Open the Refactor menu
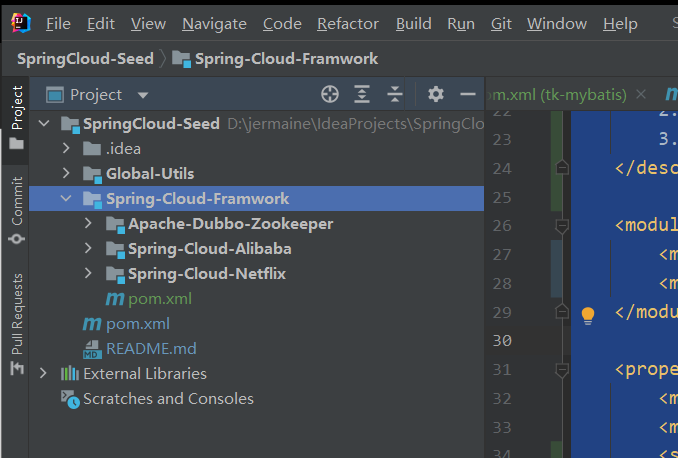The height and width of the screenshot is (458, 678). (348, 24)
